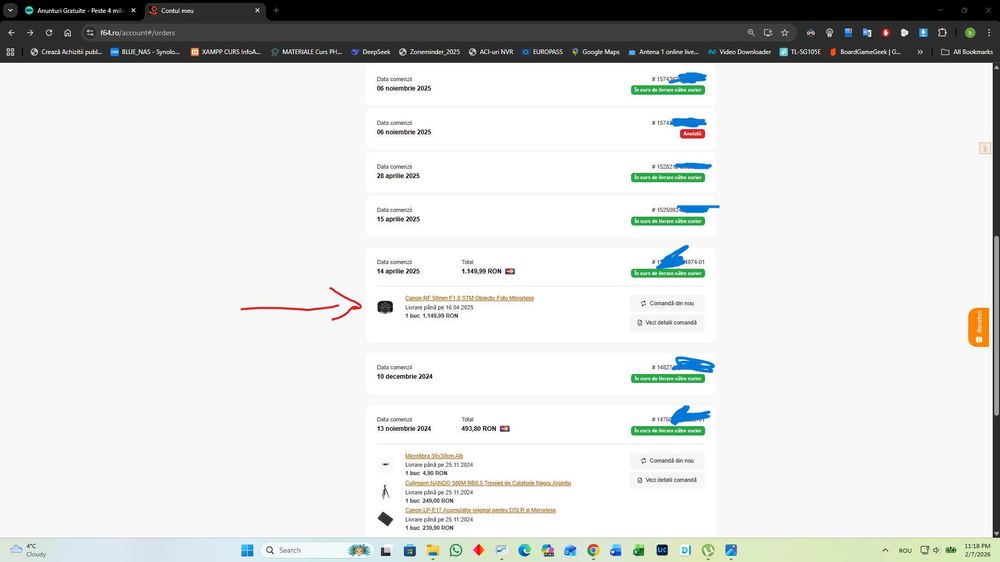
Task: Click Vezi detalii comandă for 493,80 RON order
Action: (667, 480)
